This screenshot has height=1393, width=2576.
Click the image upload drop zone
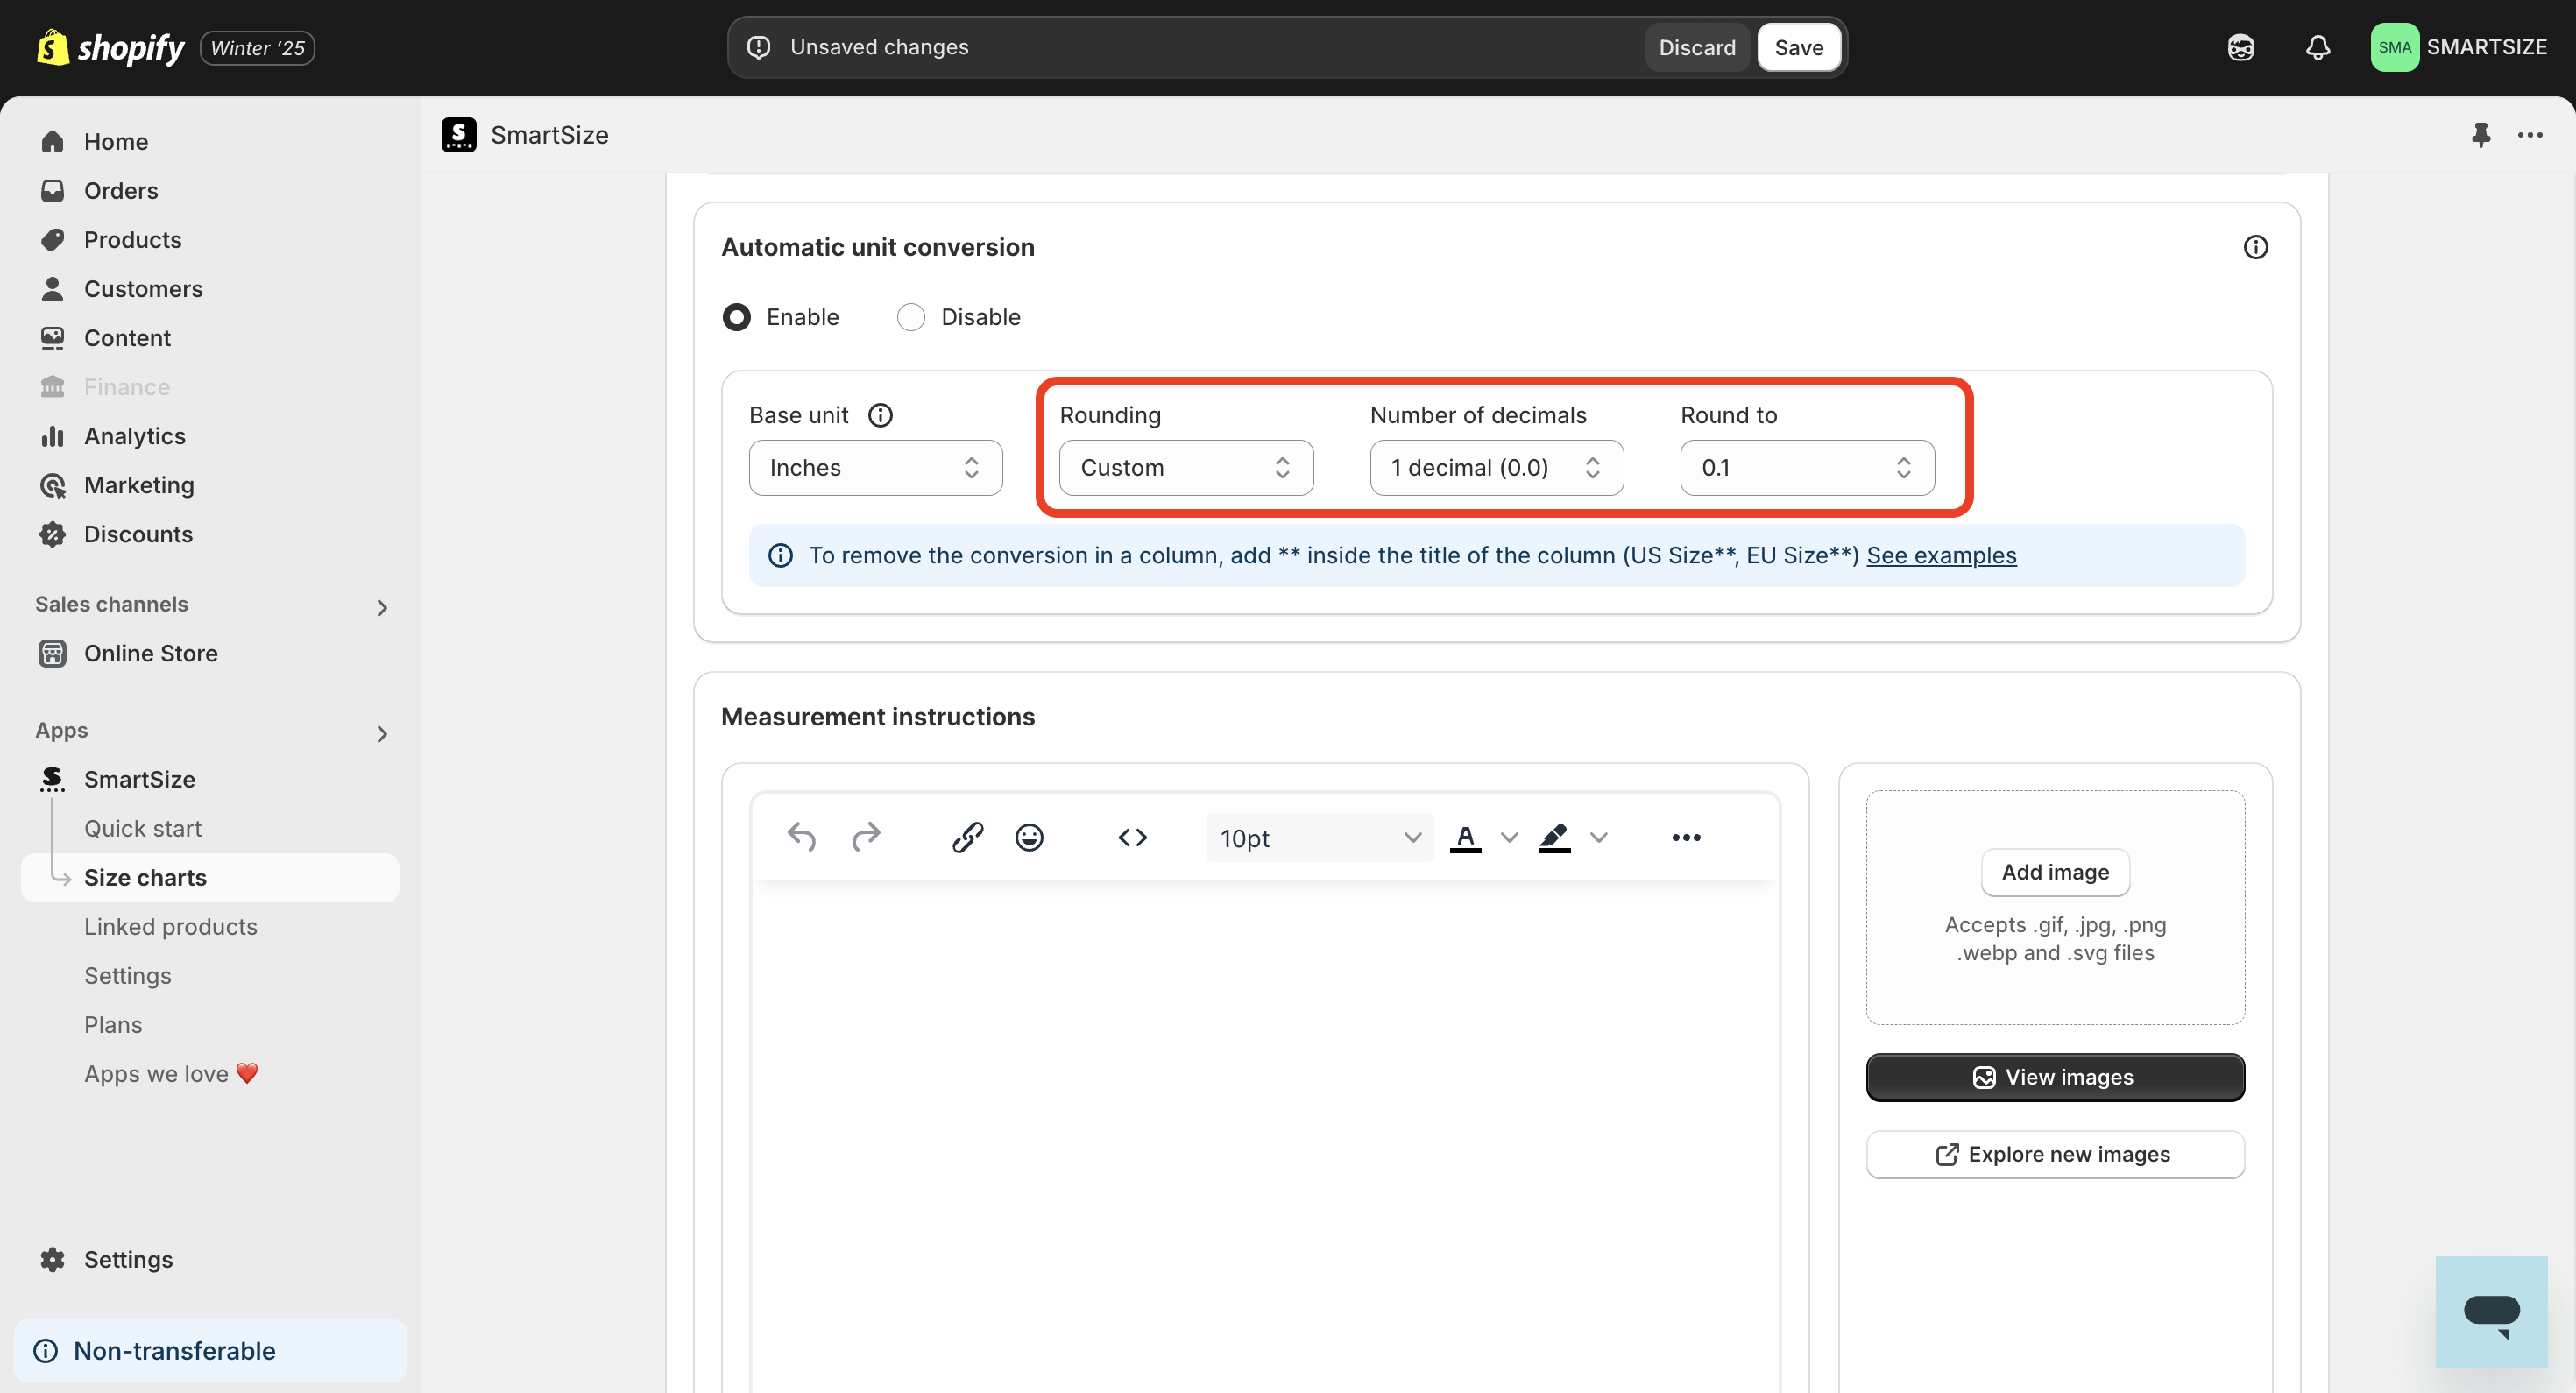pyautogui.click(x=2055, y=907)
